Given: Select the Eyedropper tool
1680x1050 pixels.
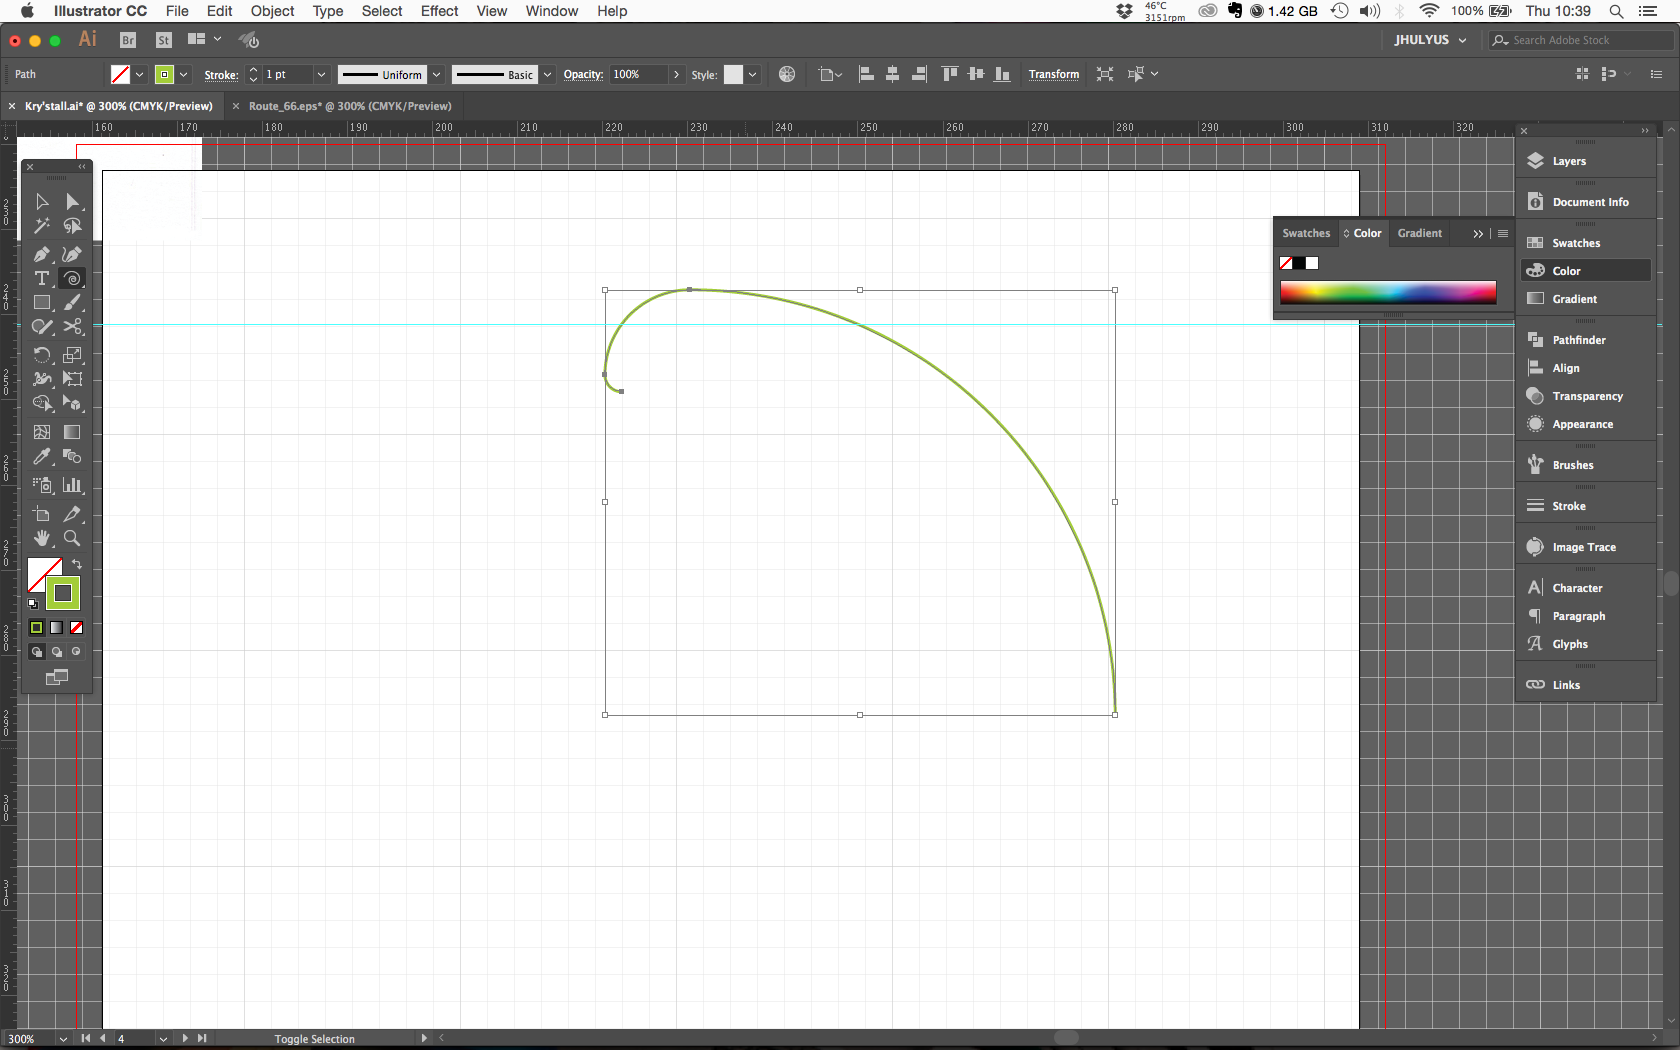Looking at the screenshot, I should tap(42, 457).
